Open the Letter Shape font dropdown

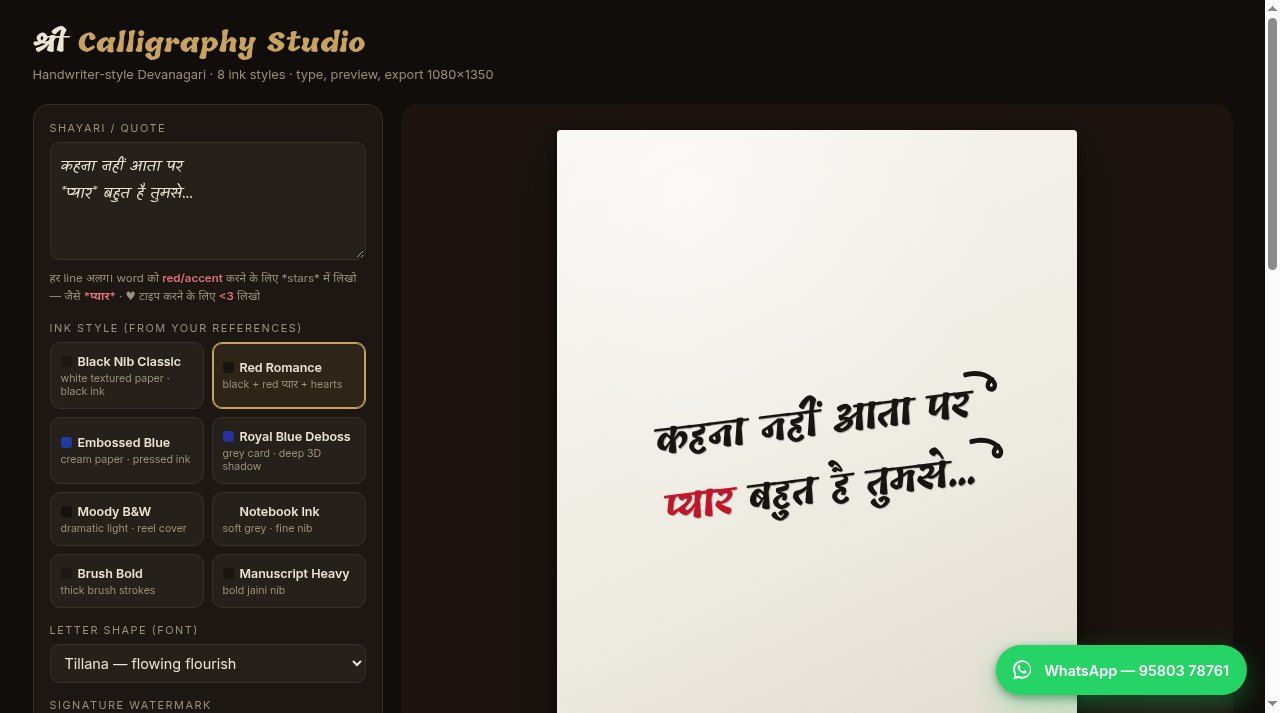208,664
